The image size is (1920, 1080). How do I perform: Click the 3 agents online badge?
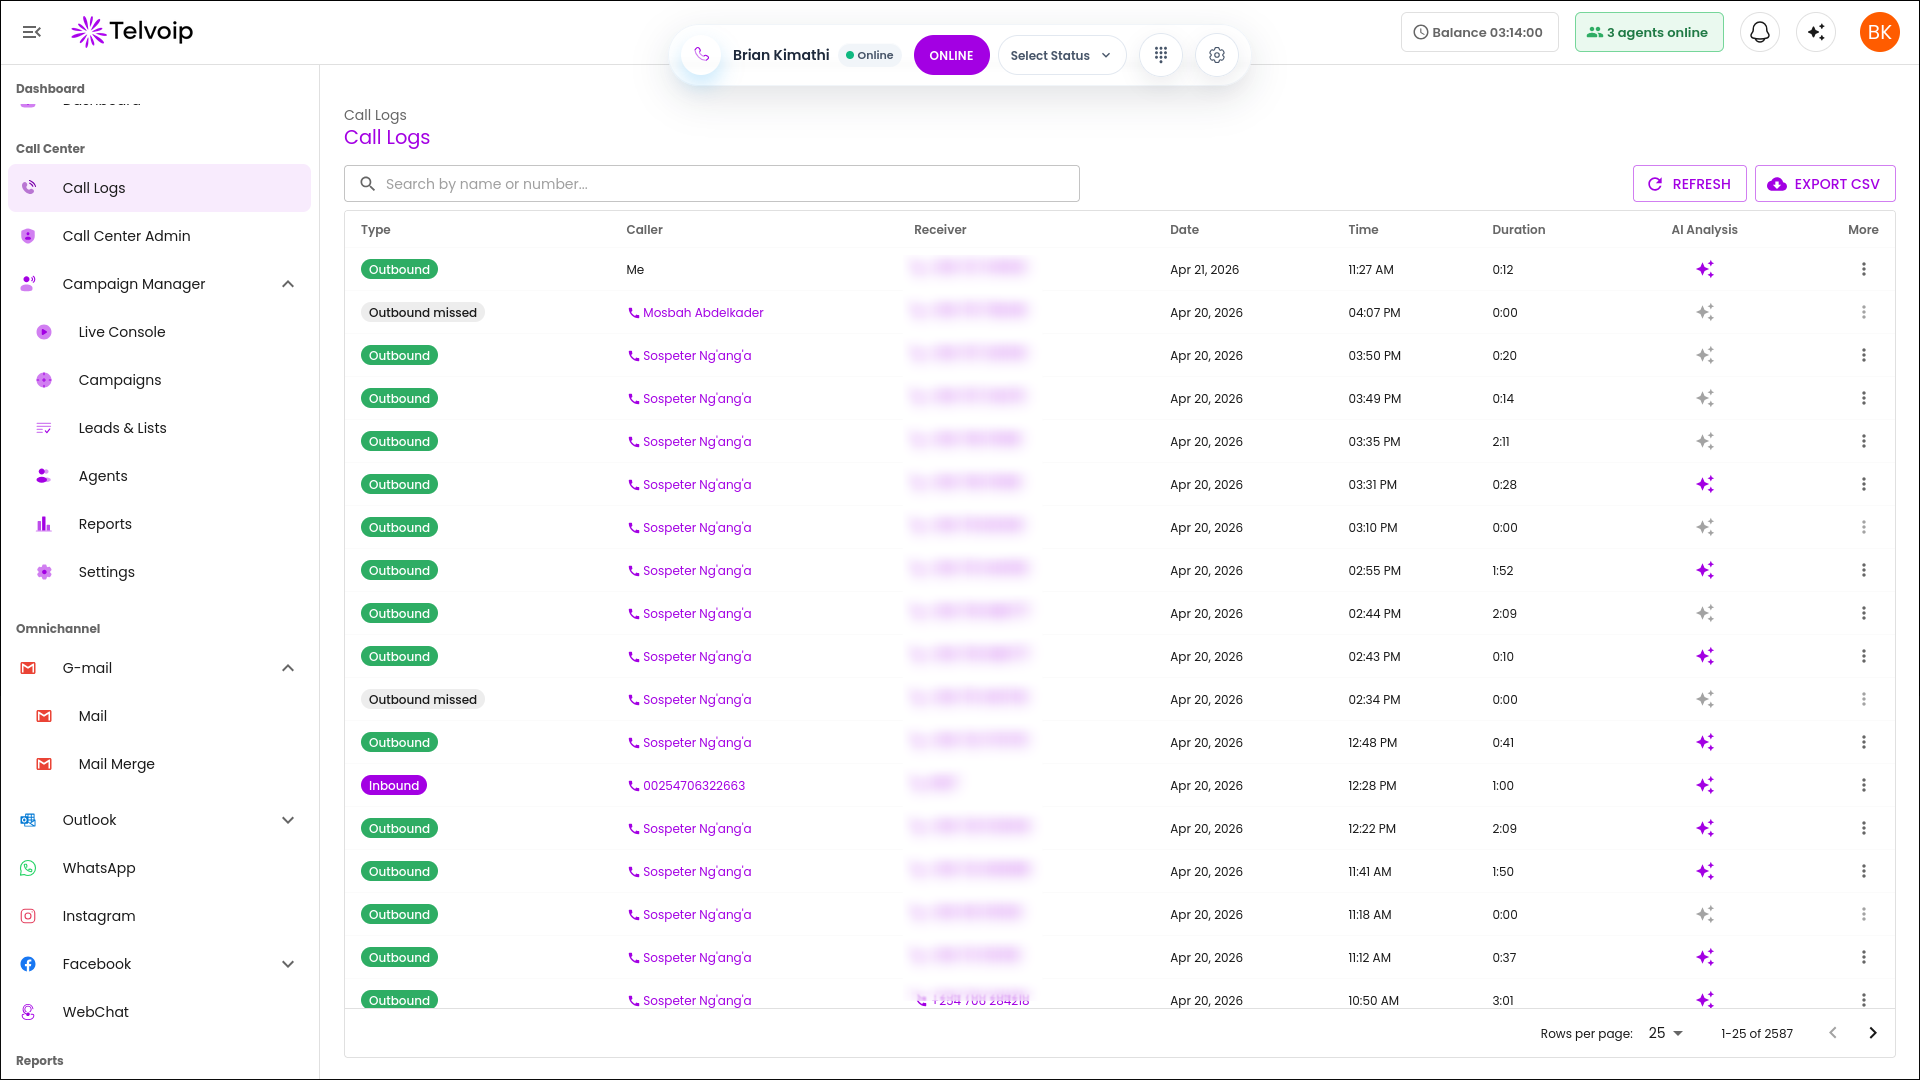[1648, 32]
